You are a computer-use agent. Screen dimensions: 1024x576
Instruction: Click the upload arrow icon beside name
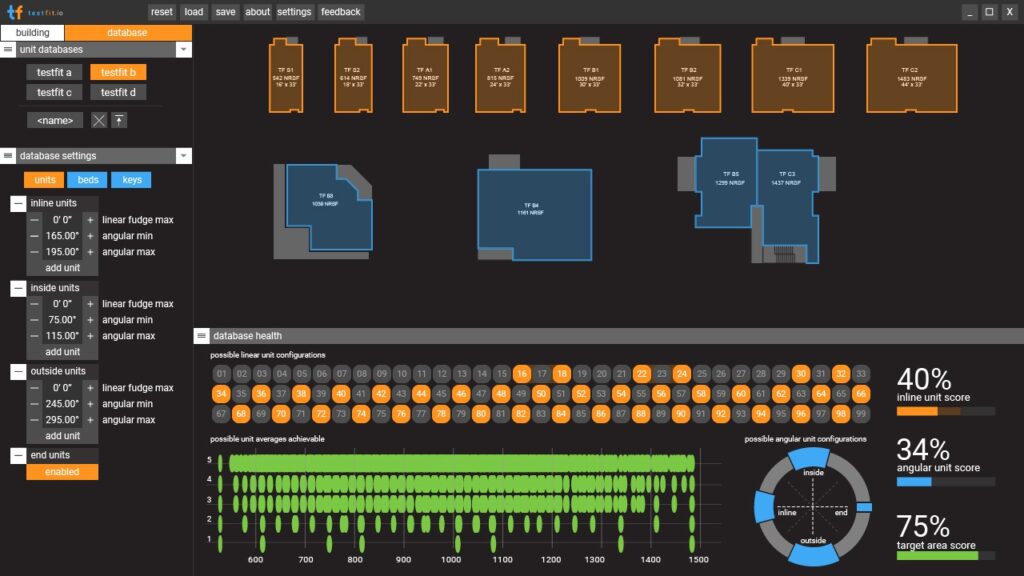click(119, 120)
